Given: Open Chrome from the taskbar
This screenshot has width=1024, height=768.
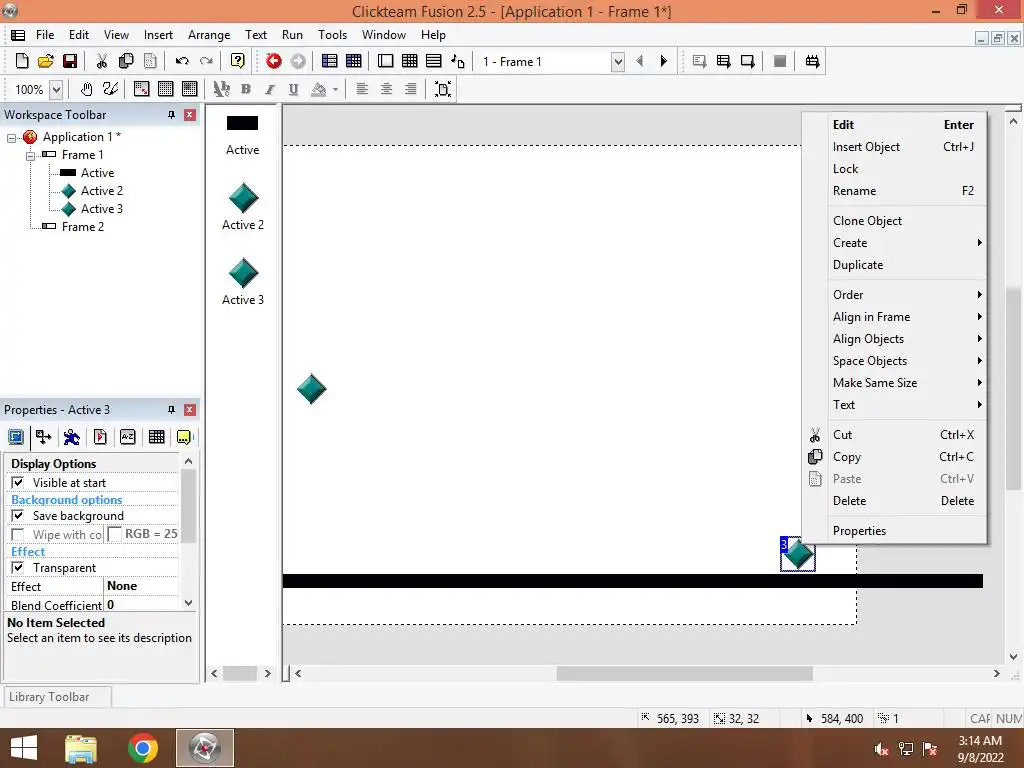Looking at the screenshot, I should [x=142, y=748].
